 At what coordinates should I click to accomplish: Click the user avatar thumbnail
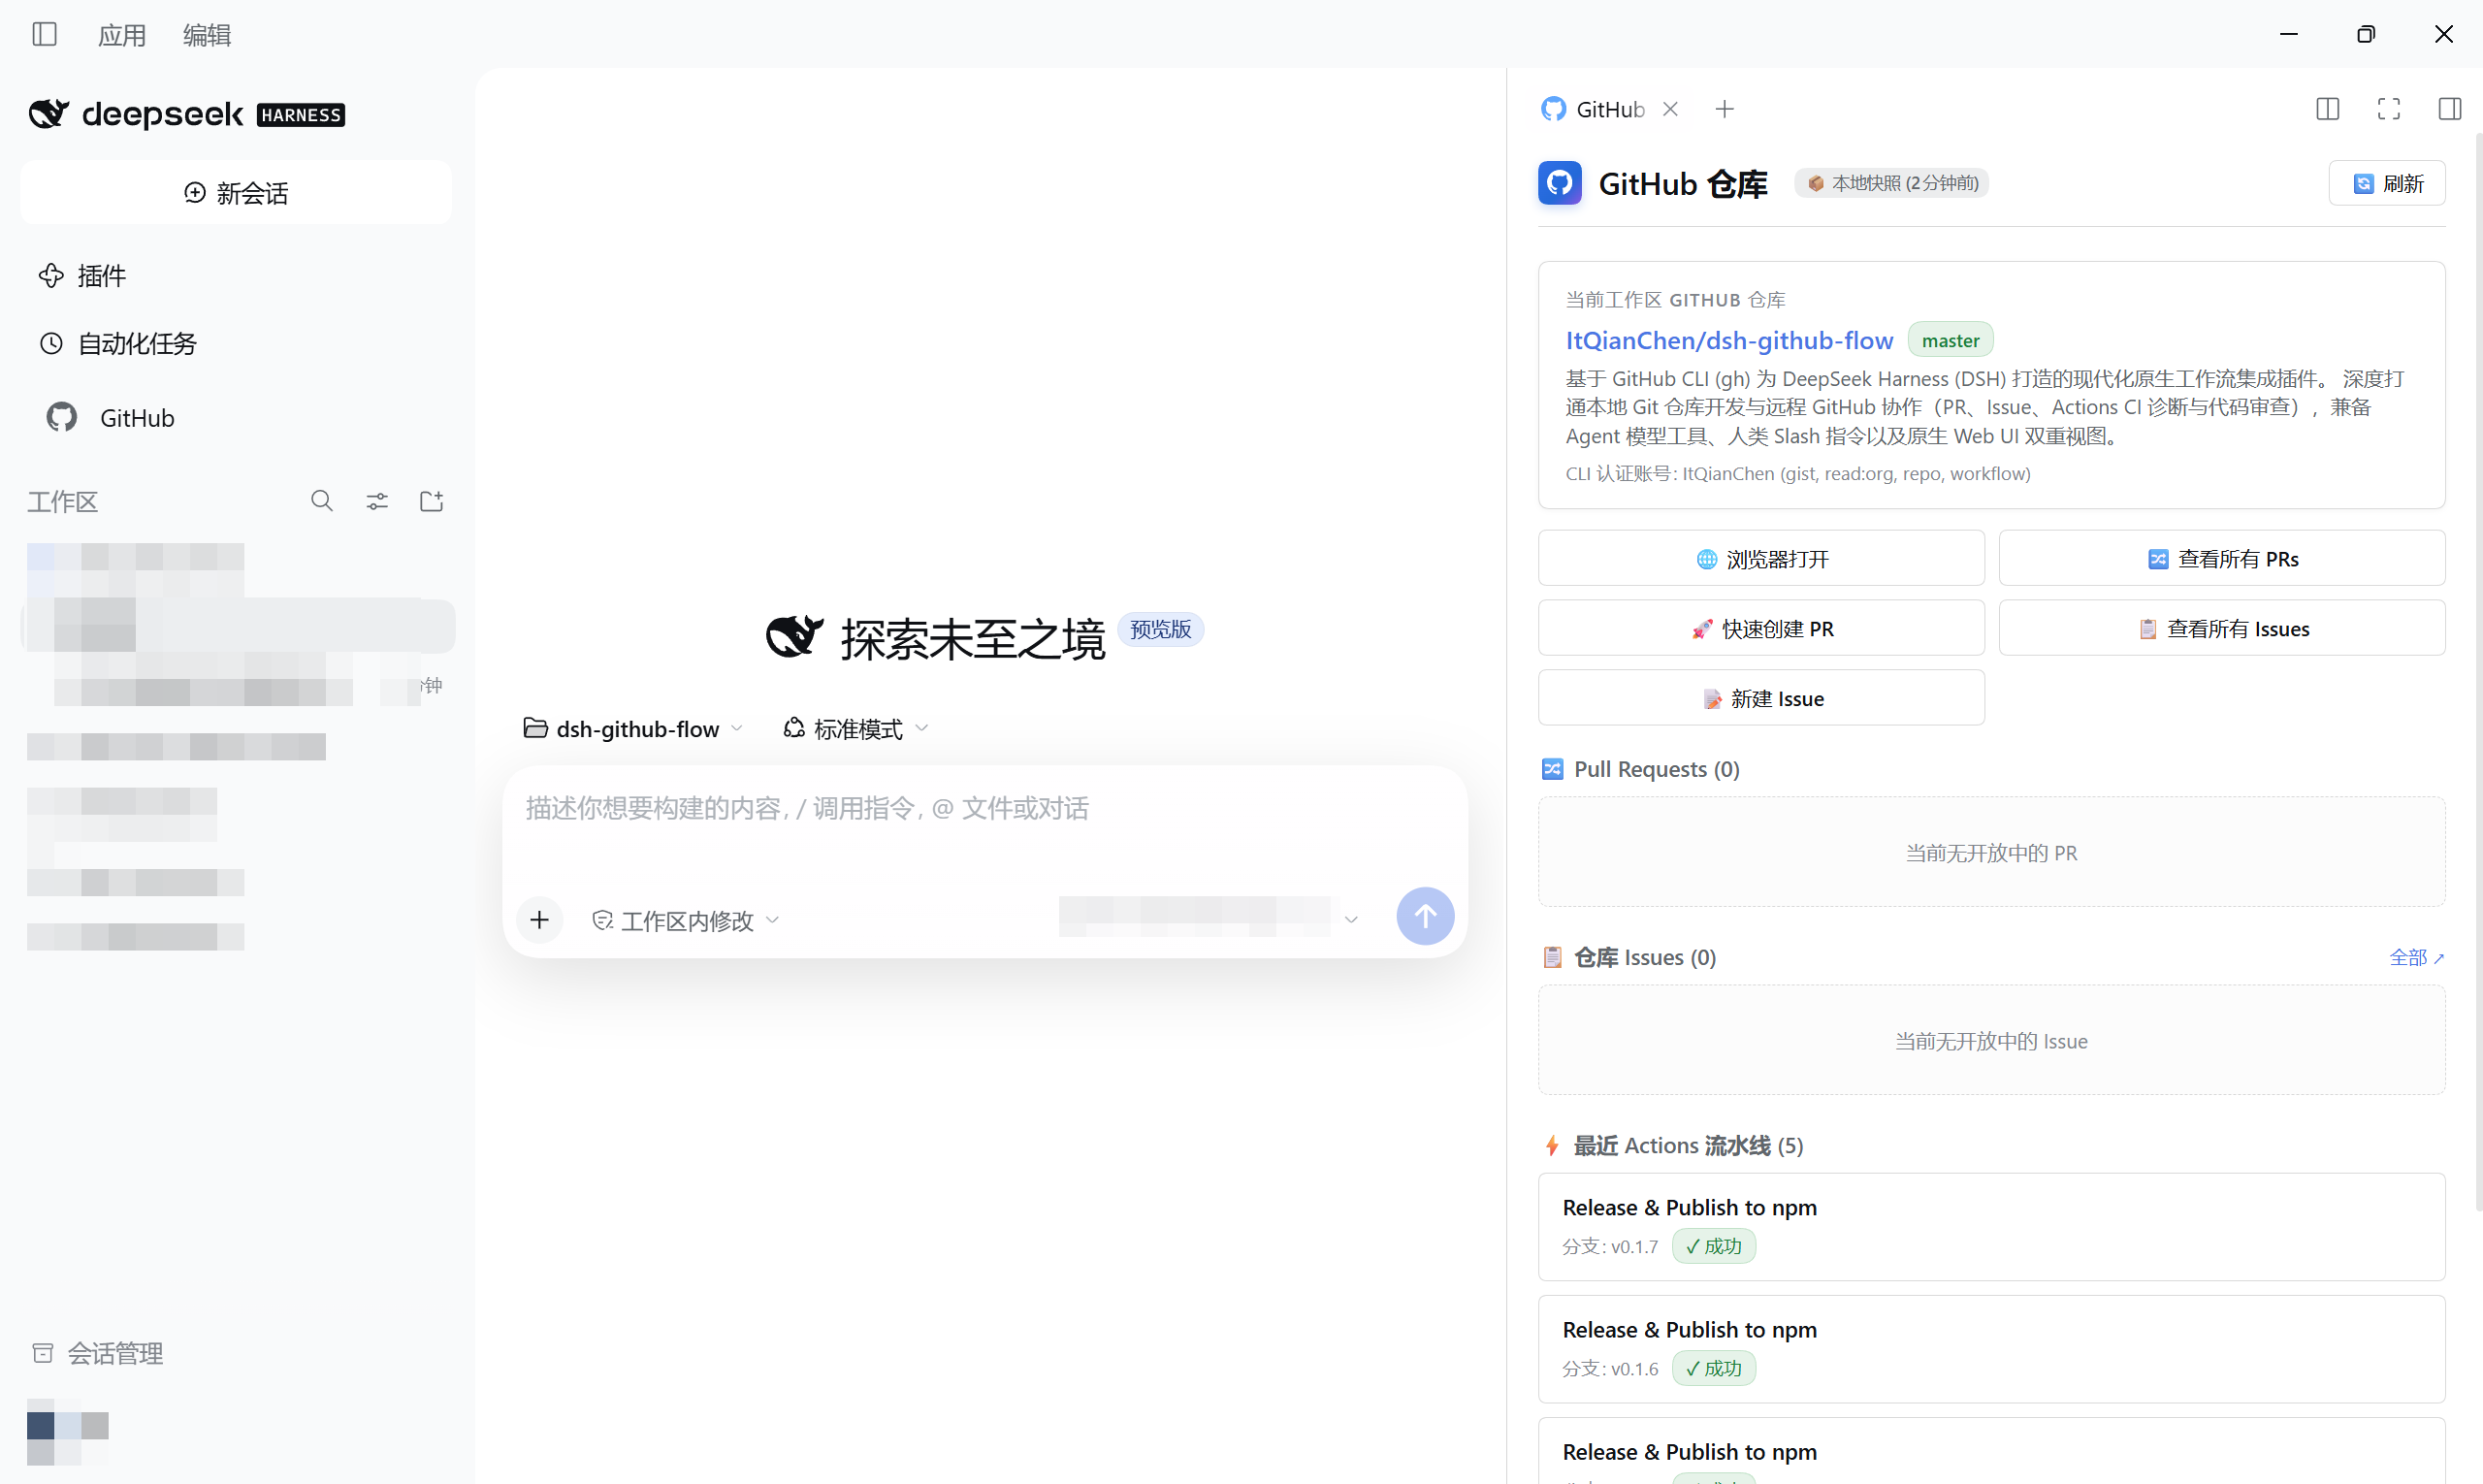tap(67, 1430)
